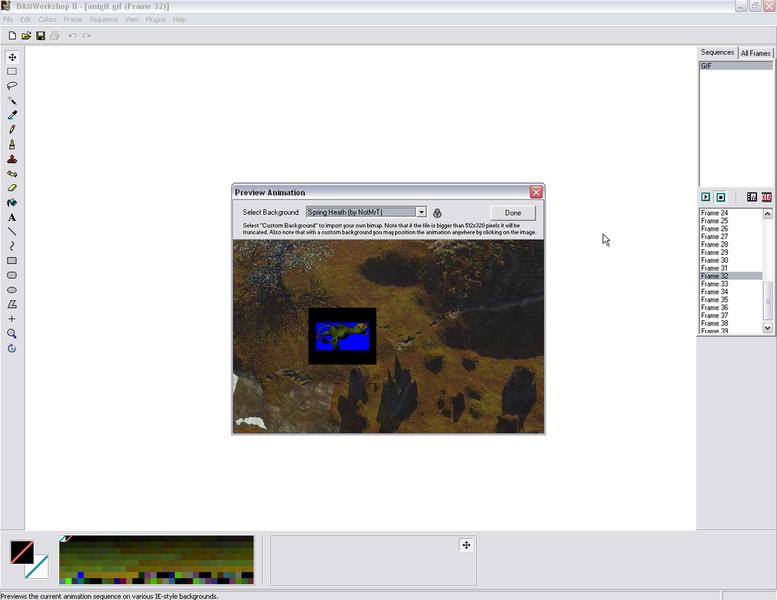Select Frame 28 in the frame list
The width and height of the screenshot is (777, 600).
(x=731, y=244)
